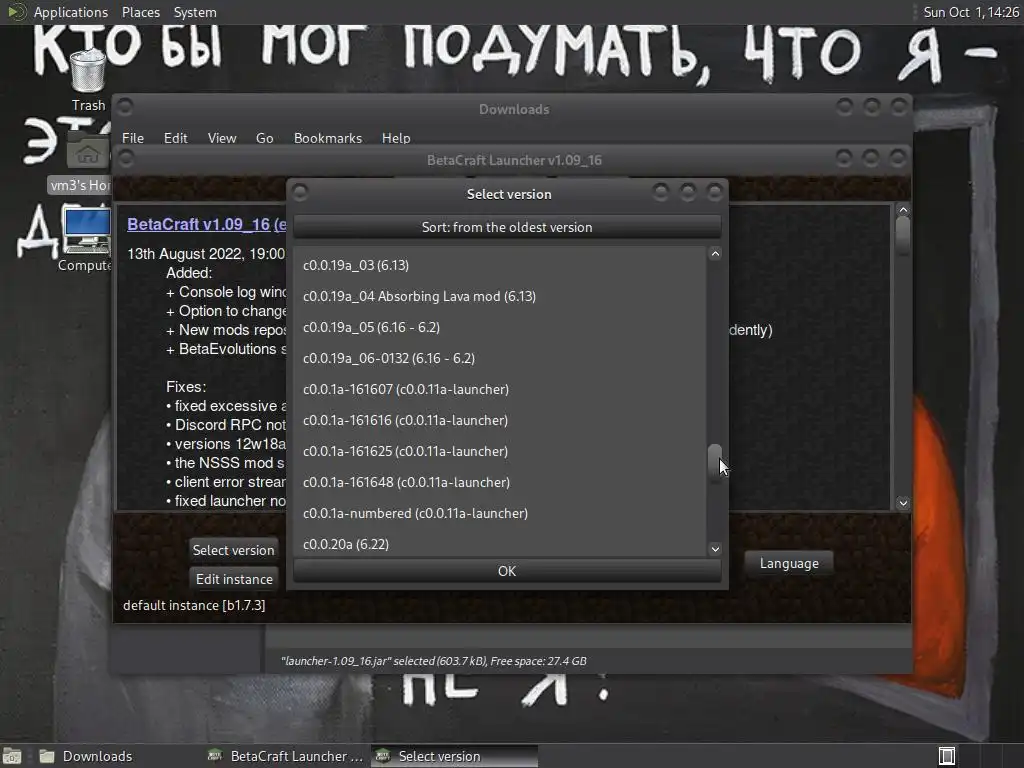Select c0.0.19a_04 Absorbing Lava mod
Image resolution: width=1024 pixels, height=768 pixels.
pyautogui.click(x=500, y=296)
